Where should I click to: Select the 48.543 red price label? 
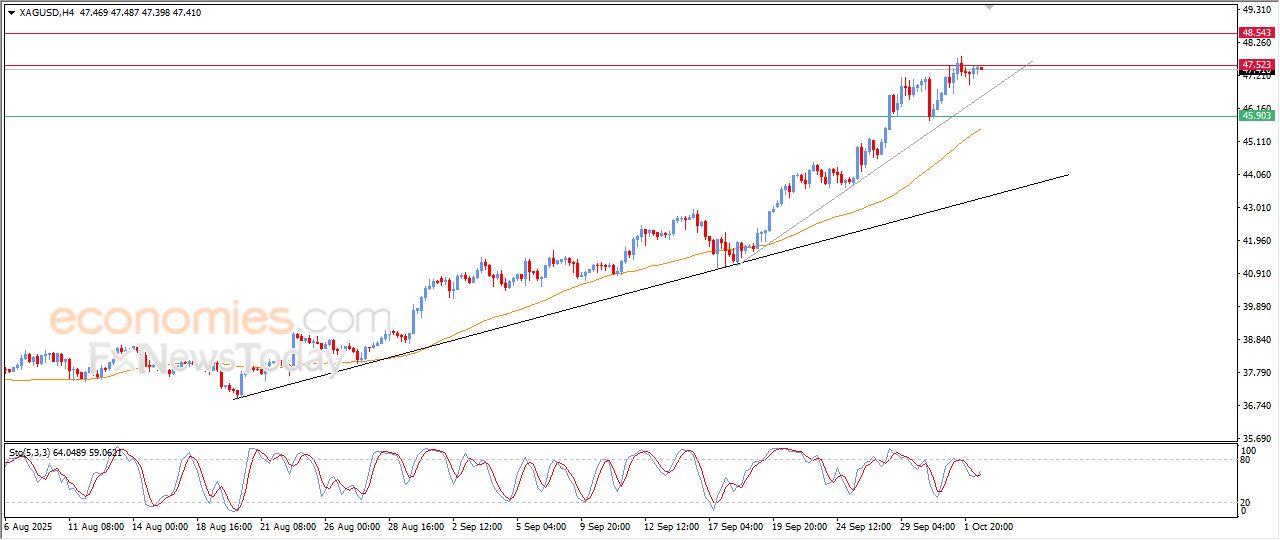click(x=1256, y=33)
